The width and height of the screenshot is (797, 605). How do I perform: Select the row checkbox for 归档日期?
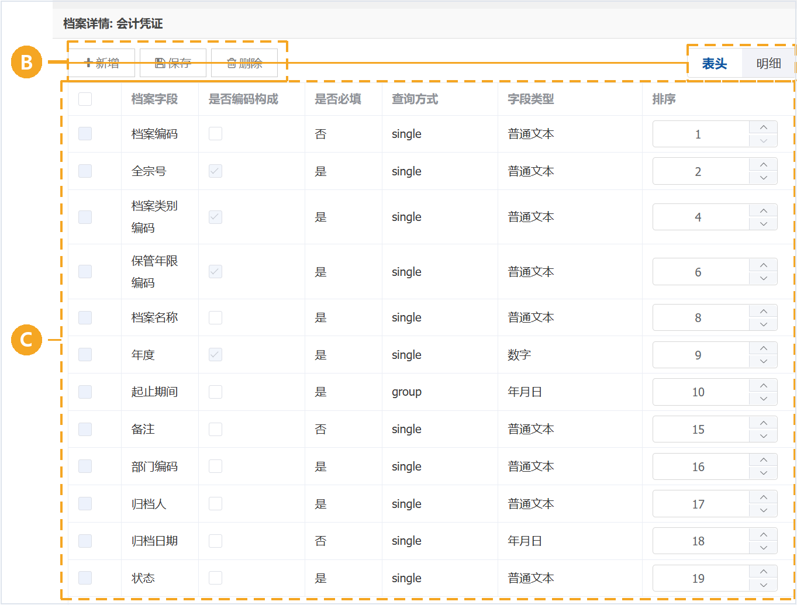point(85,541)
